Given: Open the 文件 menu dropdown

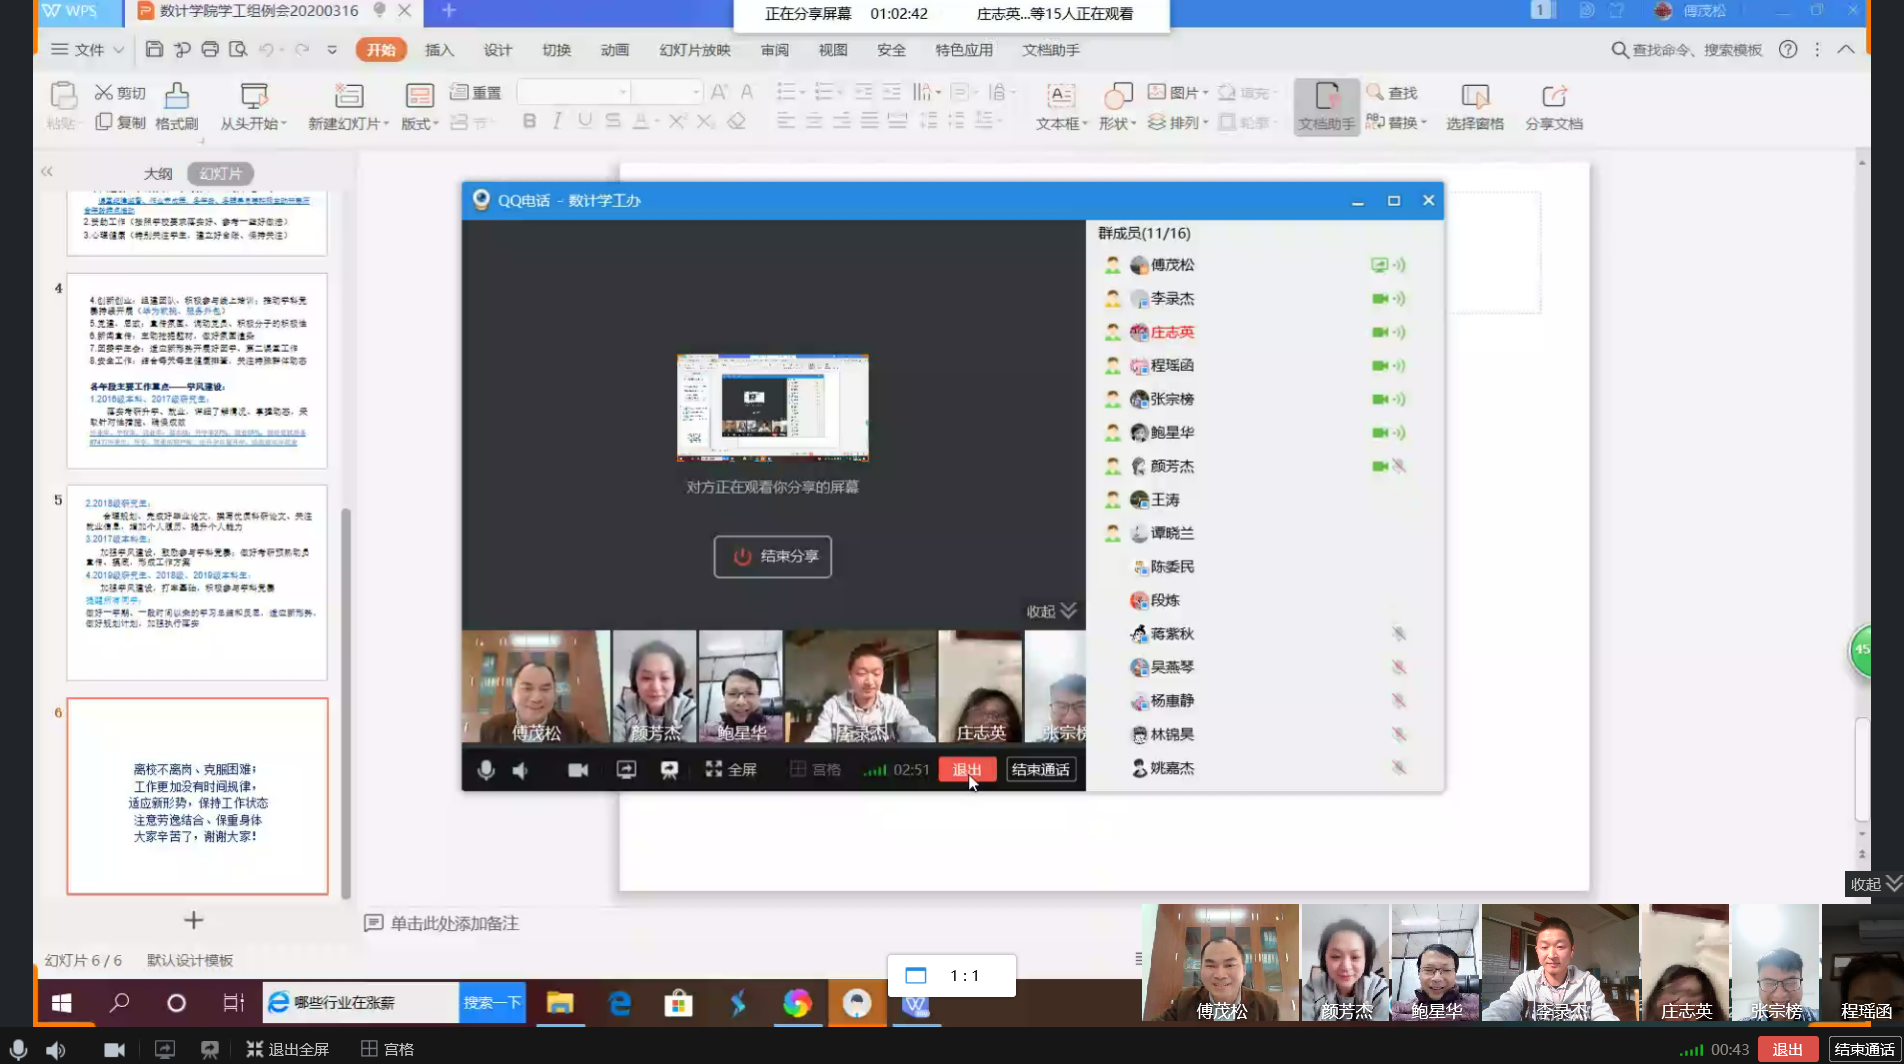Looking at the screenshot, I should pyautogui.click(x=88, y=49).
